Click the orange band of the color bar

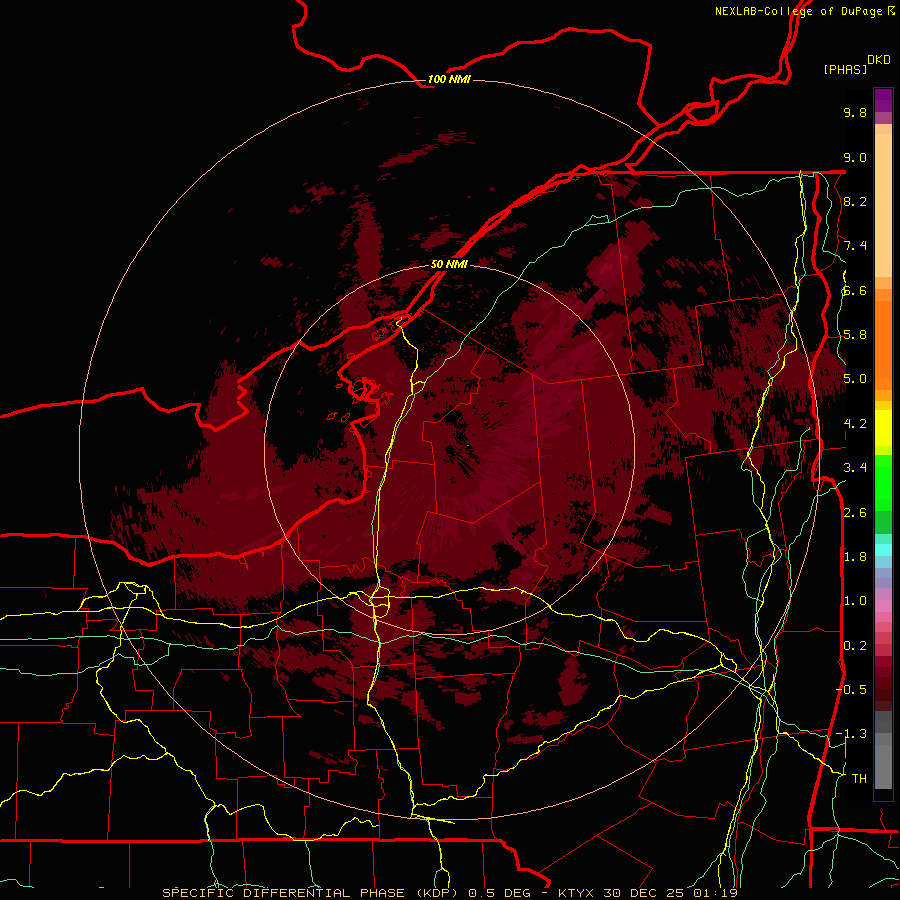coord(883,345)
